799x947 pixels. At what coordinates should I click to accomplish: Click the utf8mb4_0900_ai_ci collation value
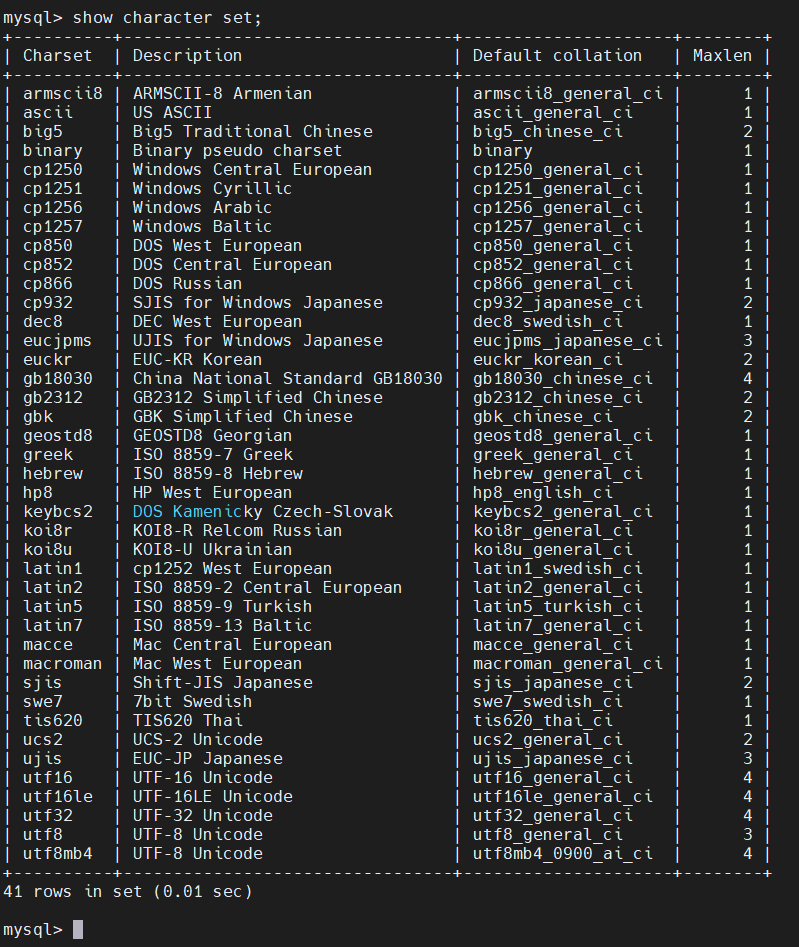pos(562,853)
